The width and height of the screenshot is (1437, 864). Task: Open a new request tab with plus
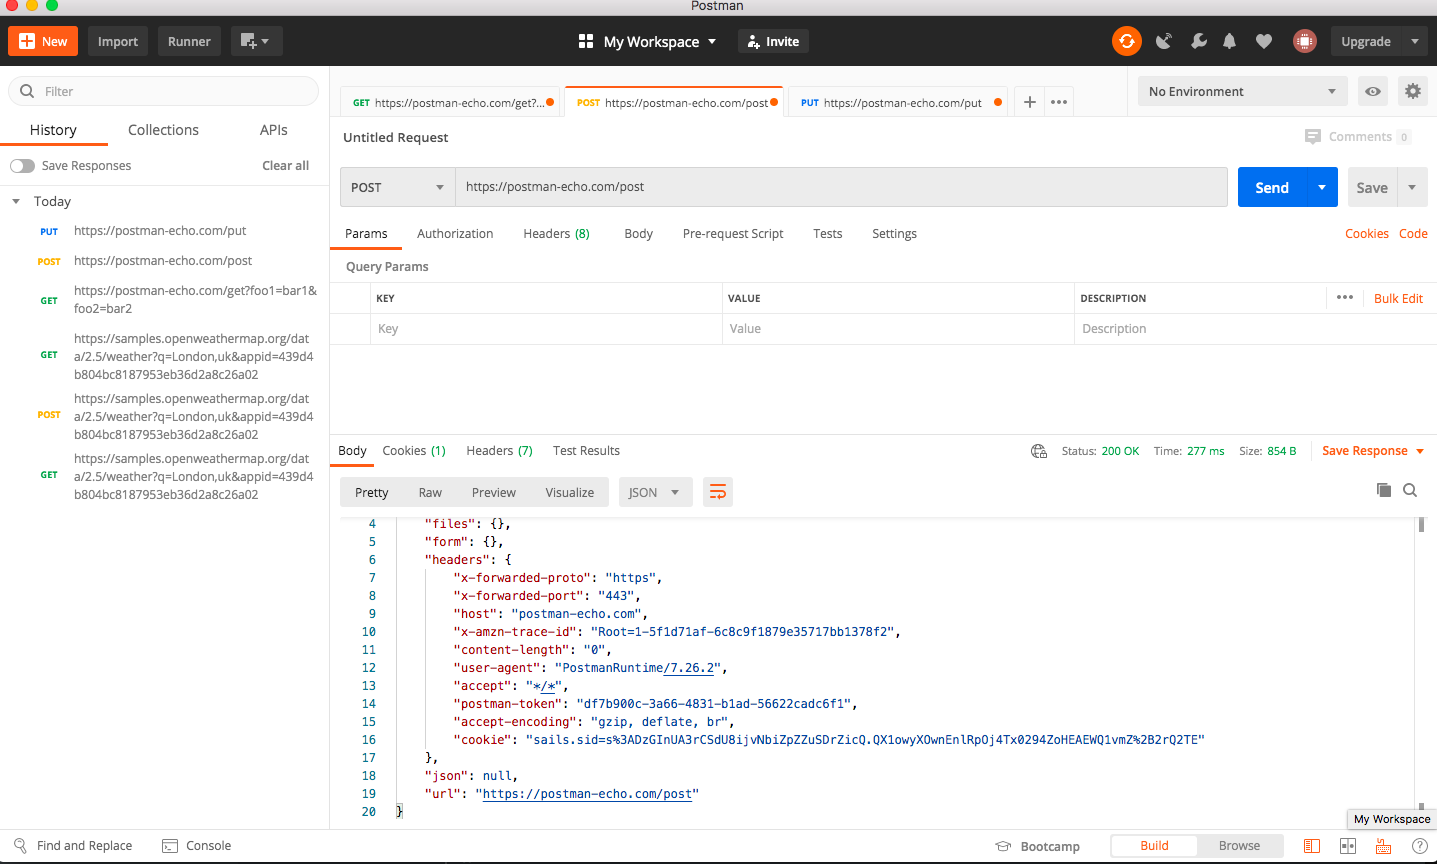click(1030, 102)
